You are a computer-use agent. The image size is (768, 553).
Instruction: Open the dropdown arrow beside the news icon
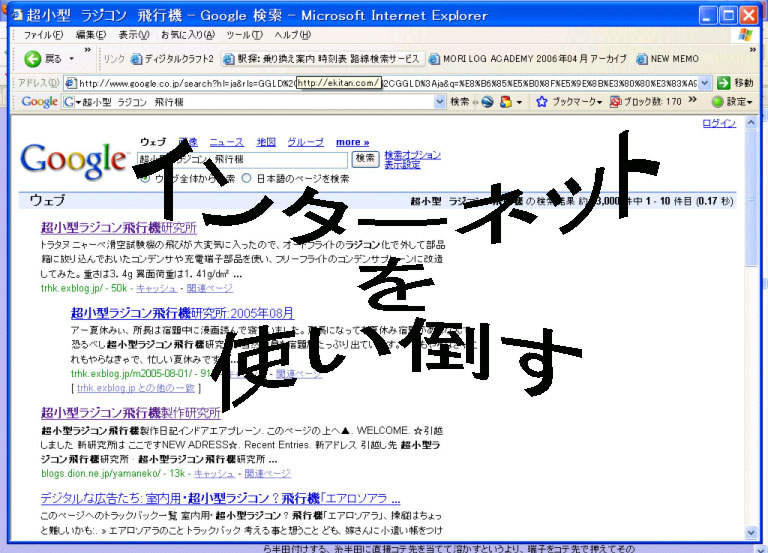pyautogui.click(x=519, y=102)
